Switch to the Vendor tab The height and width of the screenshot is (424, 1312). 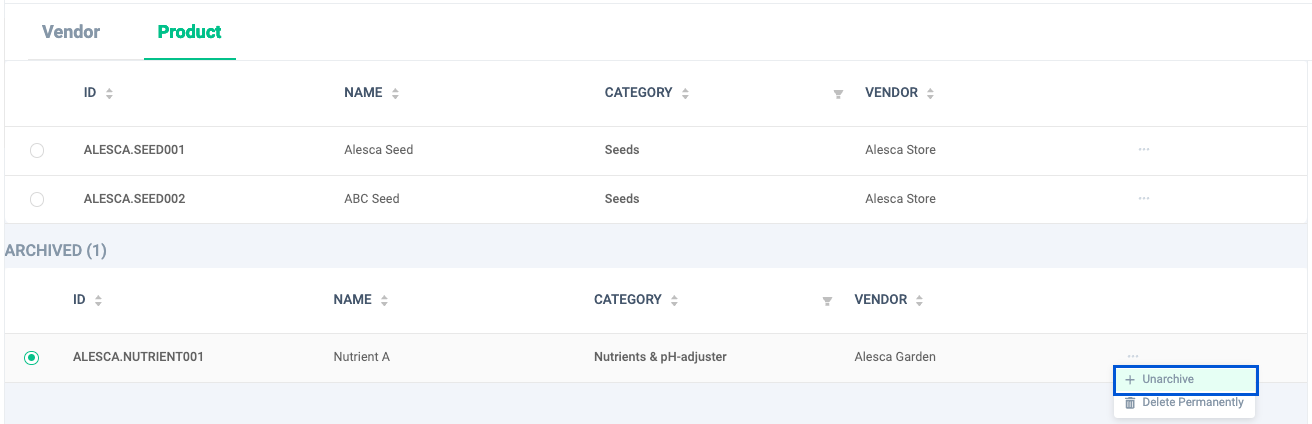click(71, 32)
